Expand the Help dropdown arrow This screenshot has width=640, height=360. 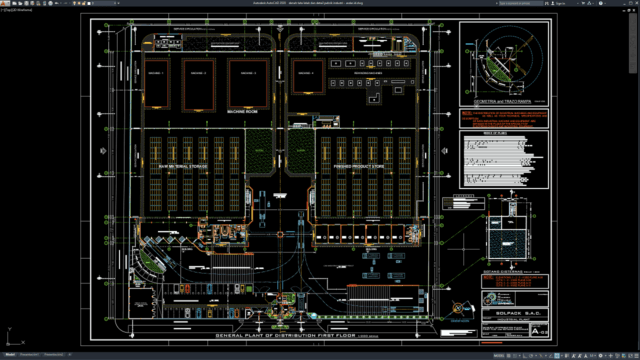pyautogui.click(x=605, y=3)
